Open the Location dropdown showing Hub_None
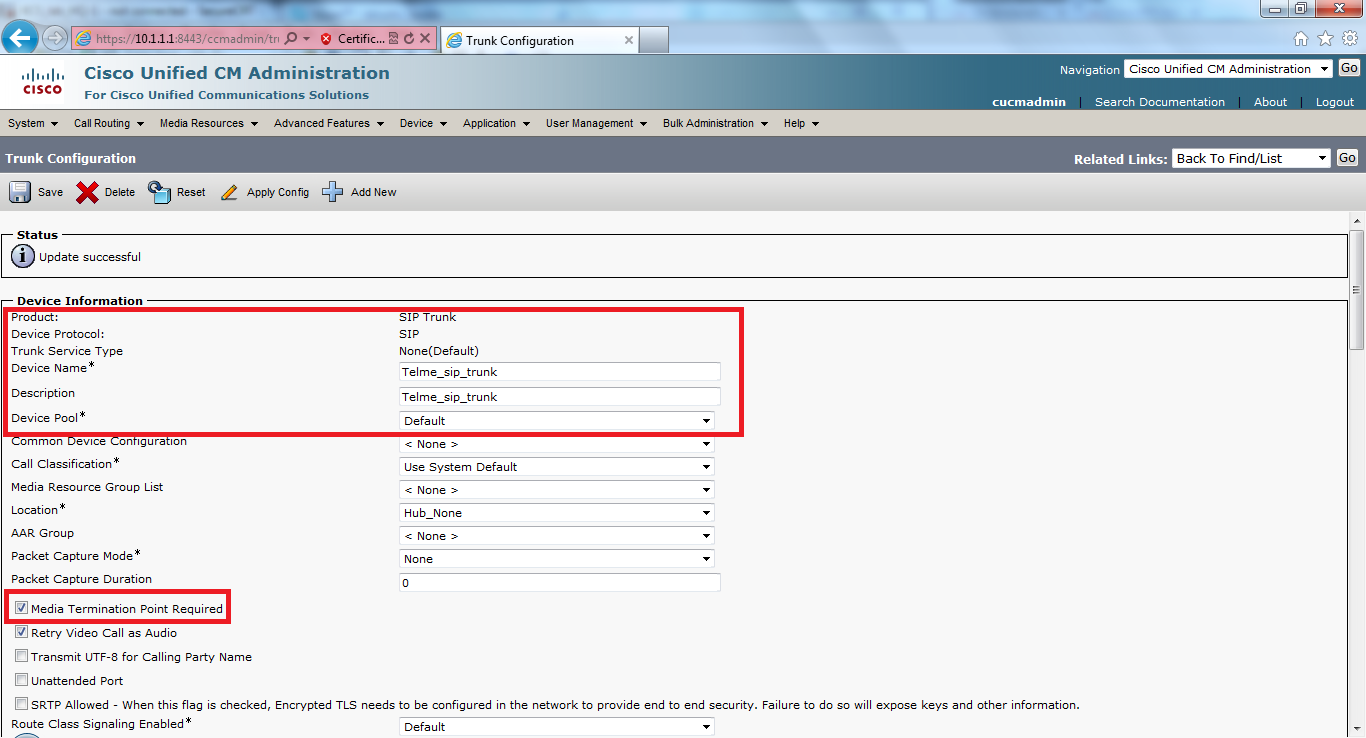This screenshot has width=1366, height=738. pos(557,513)
